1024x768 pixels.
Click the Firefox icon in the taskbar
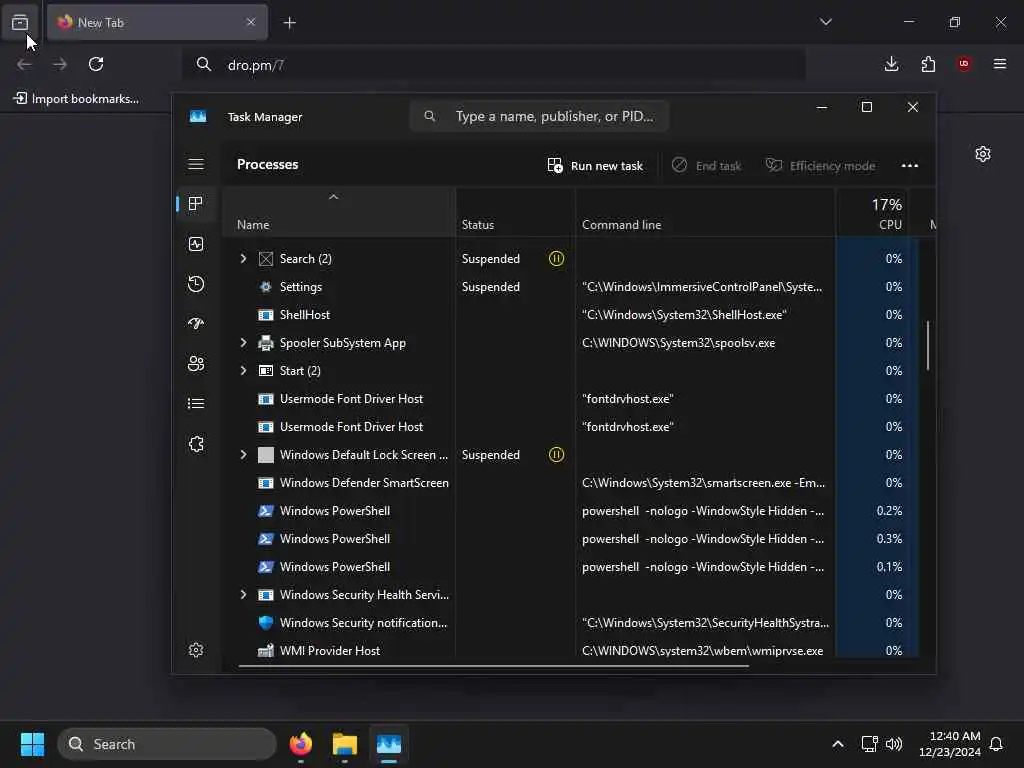[301, 744]
